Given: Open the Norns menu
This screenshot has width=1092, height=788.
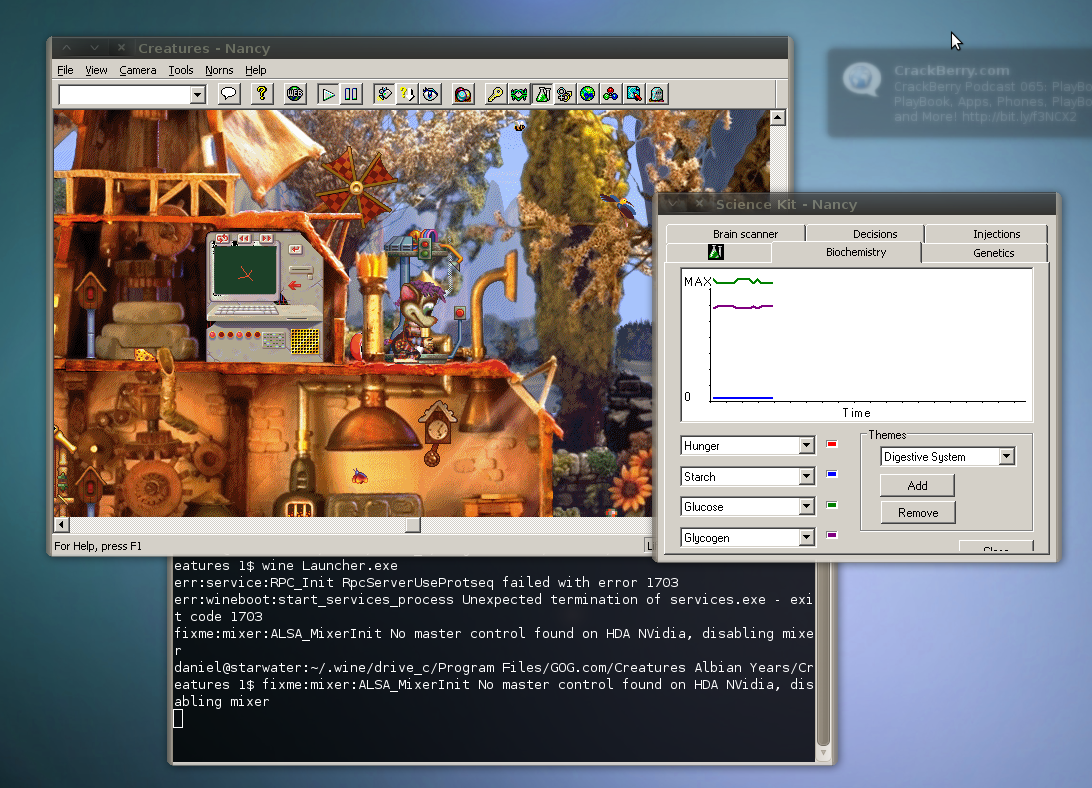Looking at the screenshot, I should coord(219,70).
